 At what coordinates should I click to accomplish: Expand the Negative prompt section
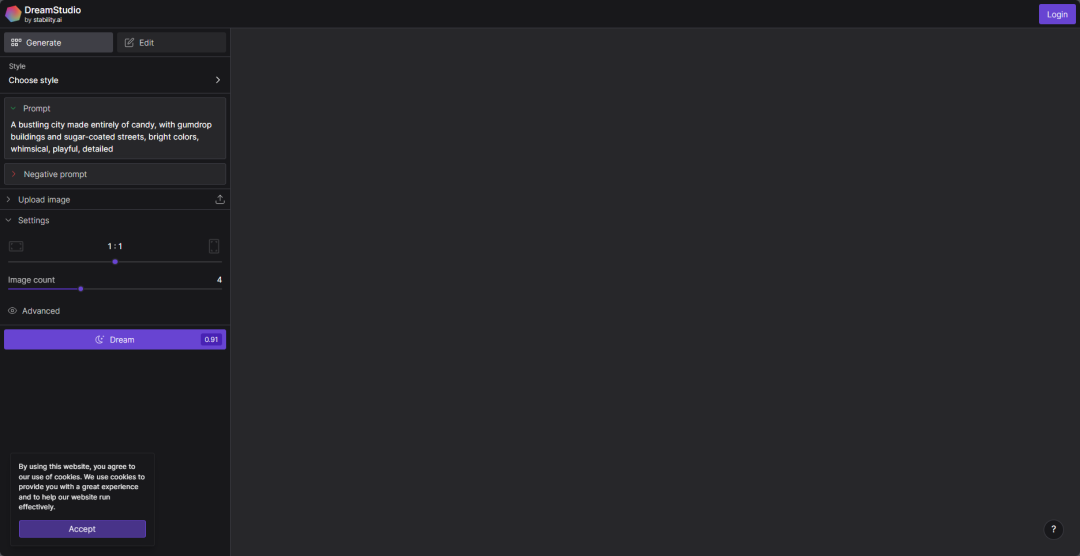pos(115,174)
